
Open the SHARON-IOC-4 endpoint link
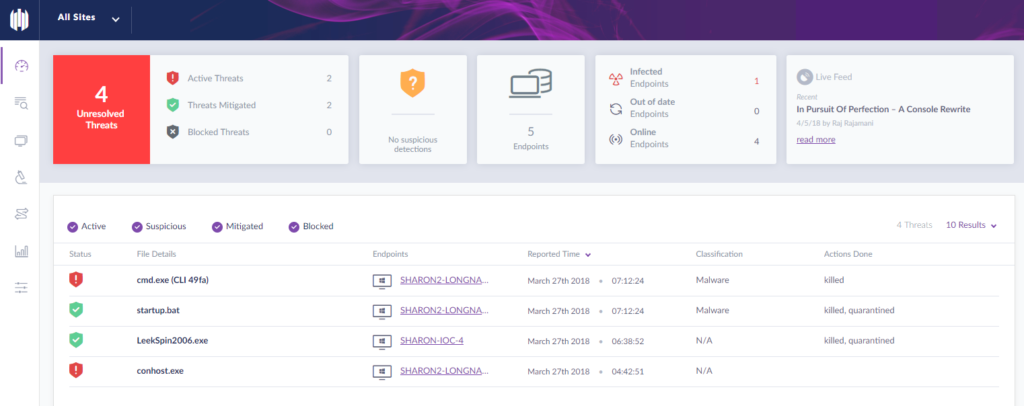(x=431, y=340)
